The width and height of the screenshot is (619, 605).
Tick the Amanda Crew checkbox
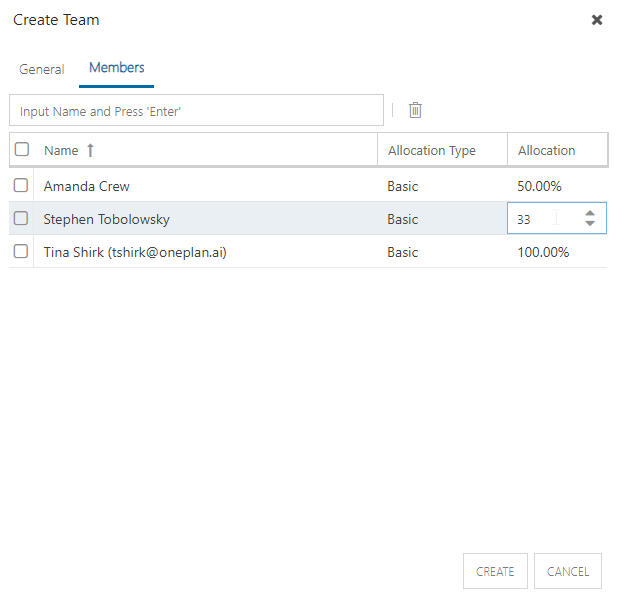point(21,185)
